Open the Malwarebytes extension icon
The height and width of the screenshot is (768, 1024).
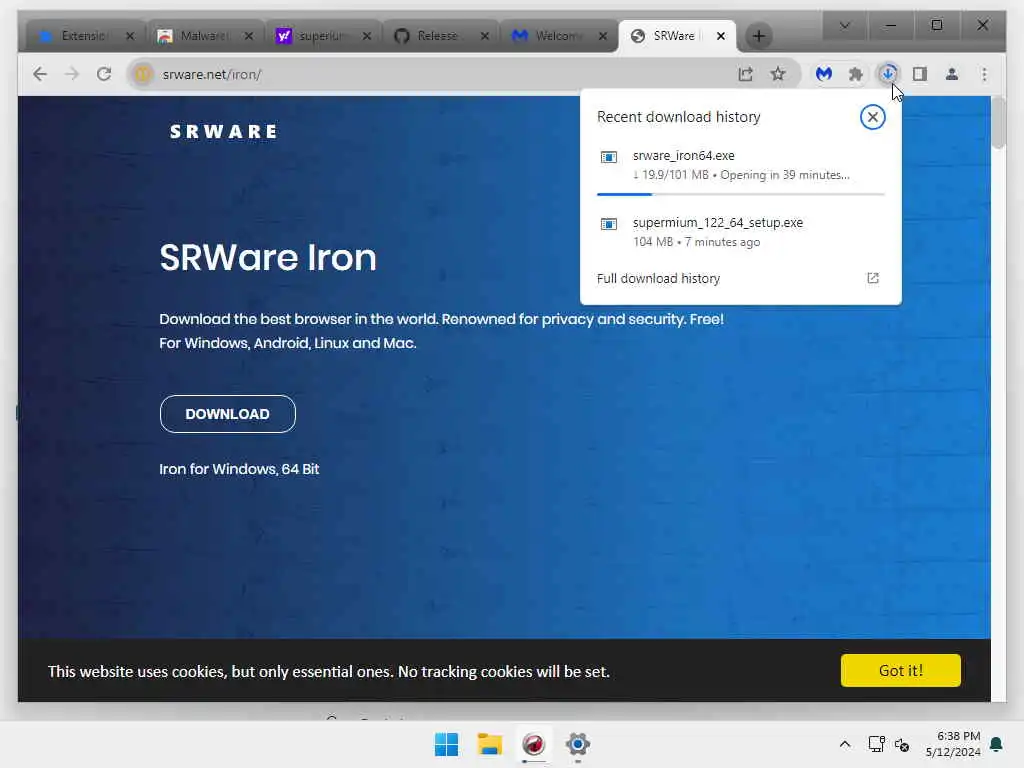(824, 74)
